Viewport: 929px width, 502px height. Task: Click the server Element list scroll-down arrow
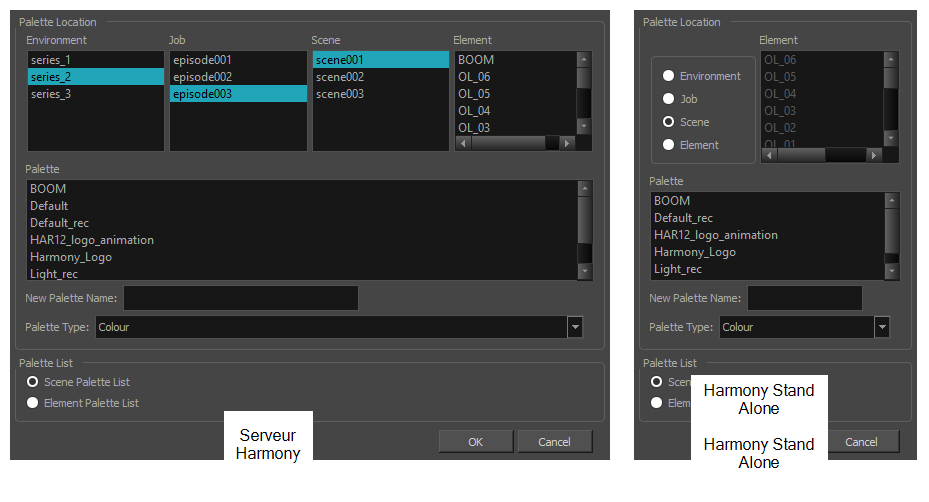pyautogui.click(x=584, y=126)
